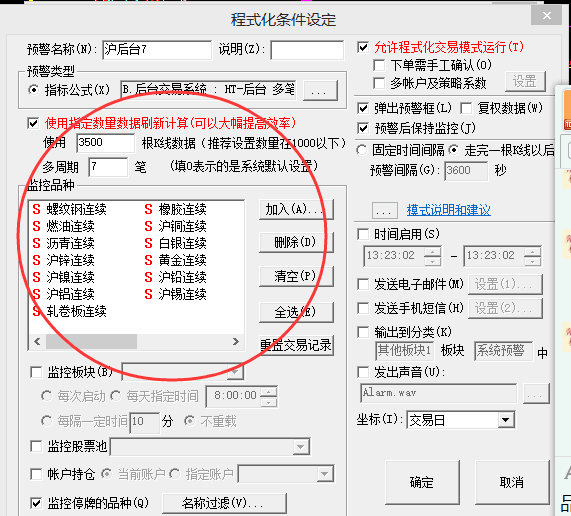Enable 下单需手工确认 checkbox
Viewport: 571px width, 516px height.
pyautogui.click(x=379, y=66)
